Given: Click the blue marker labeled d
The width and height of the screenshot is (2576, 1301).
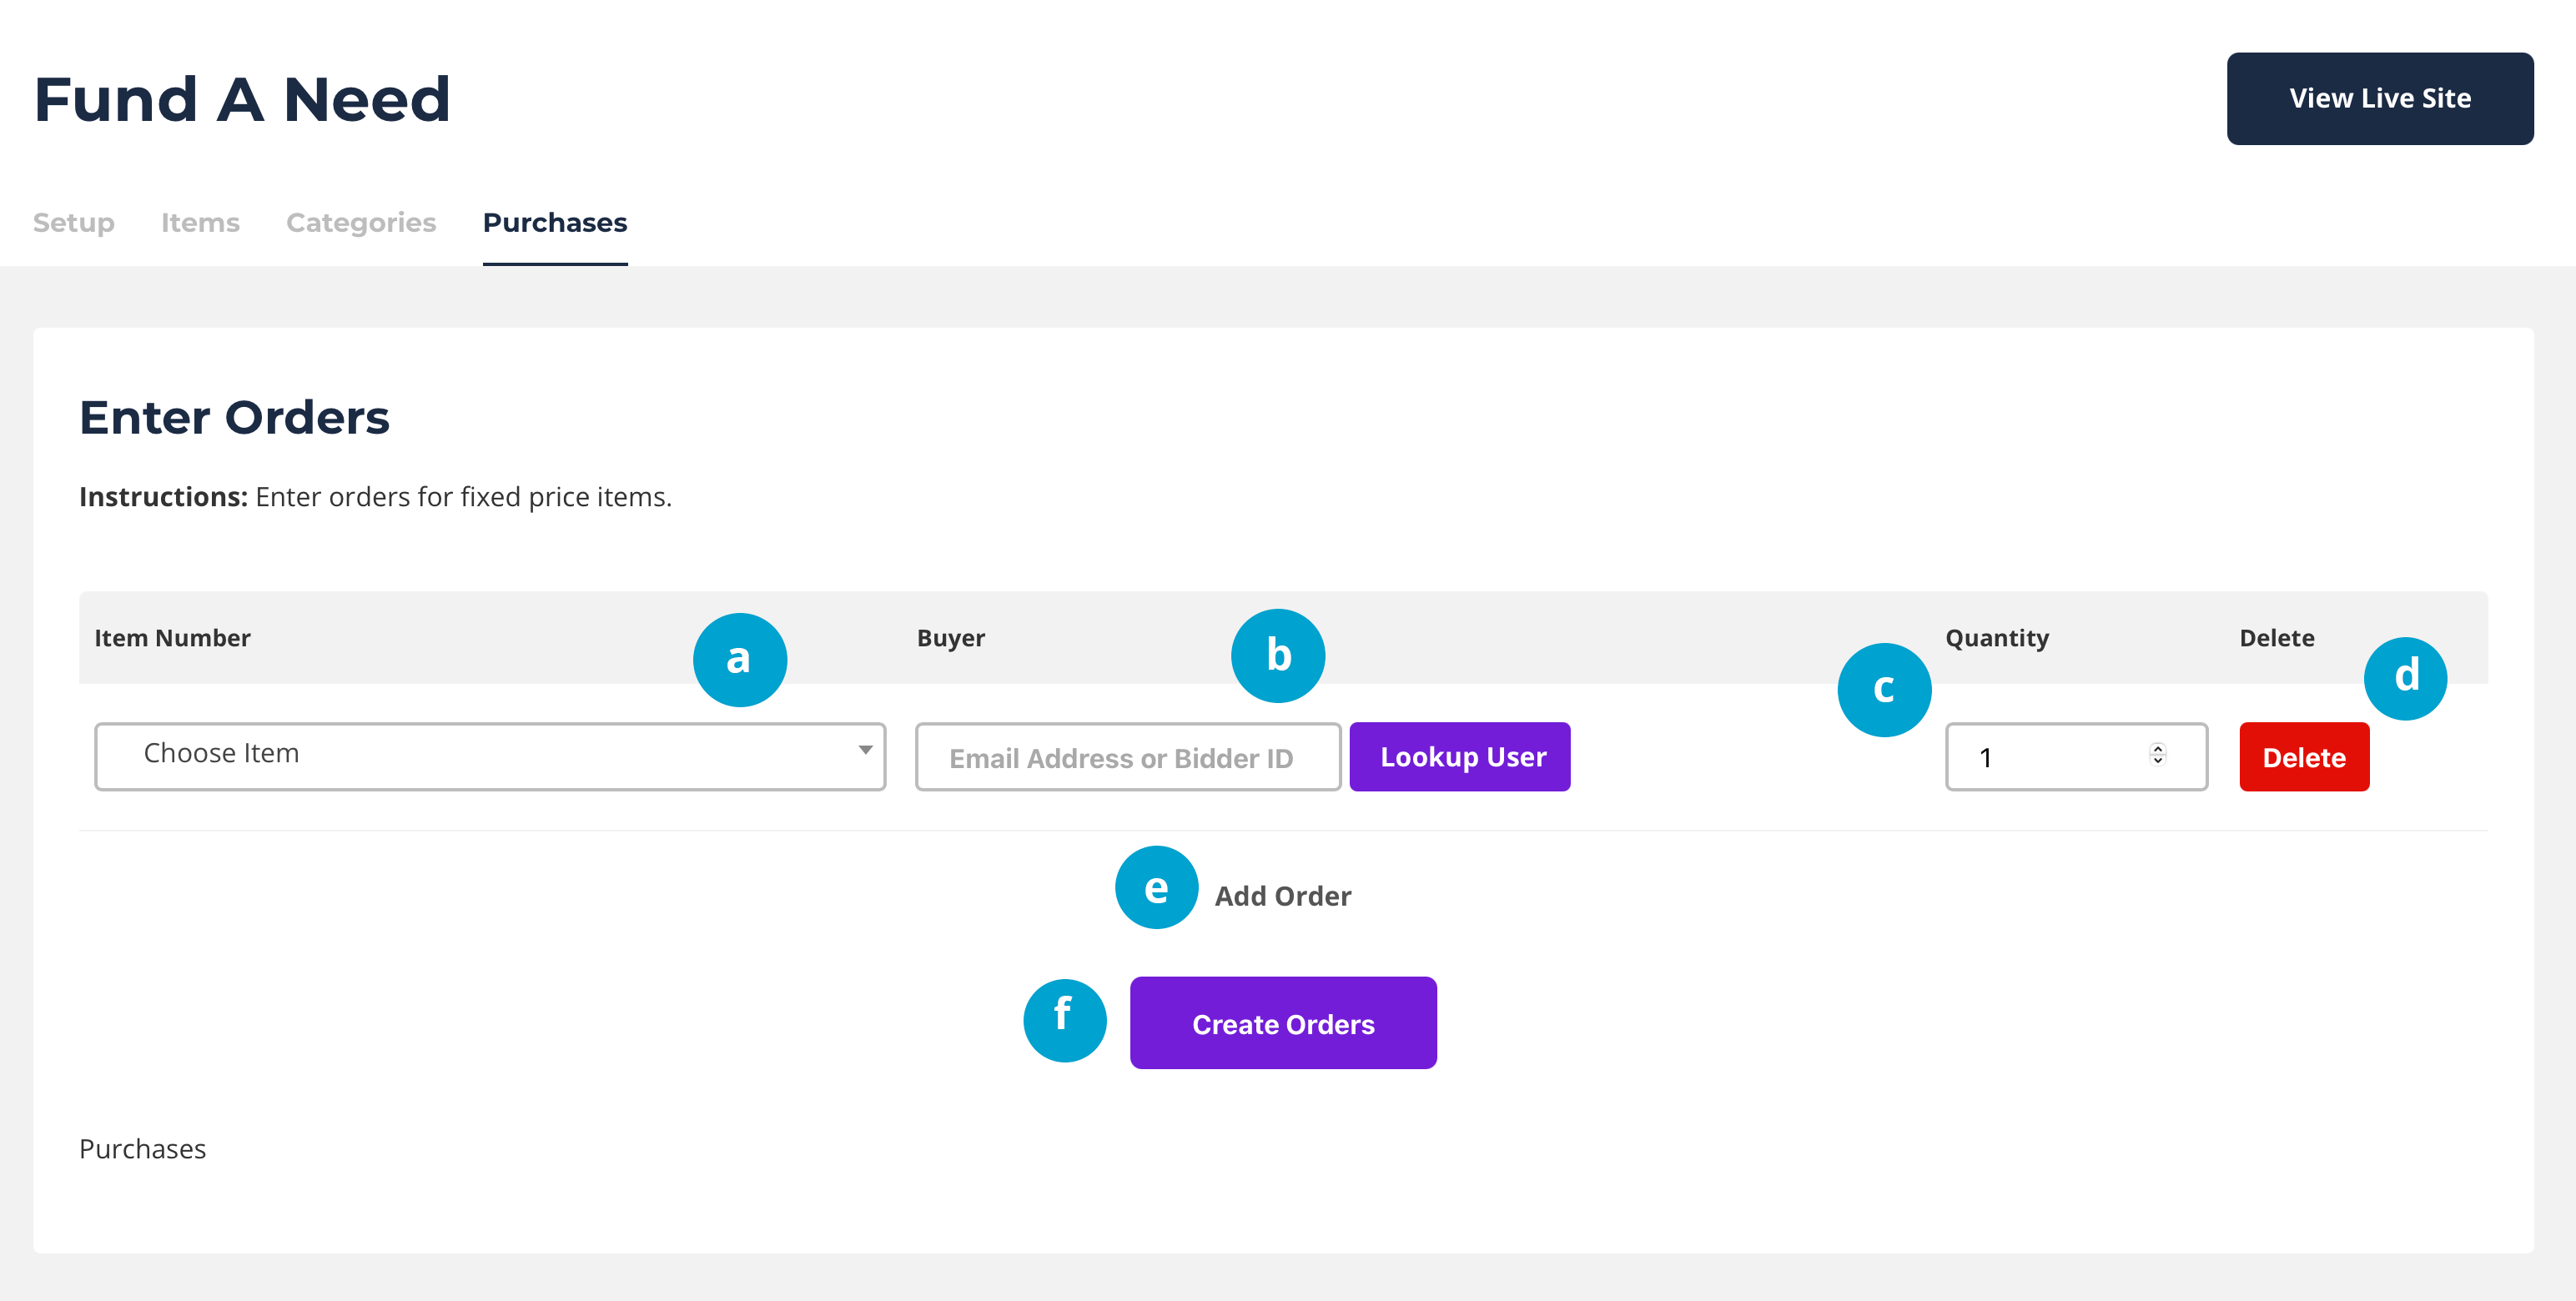Looking at the screenshot, I should 2404,678.
